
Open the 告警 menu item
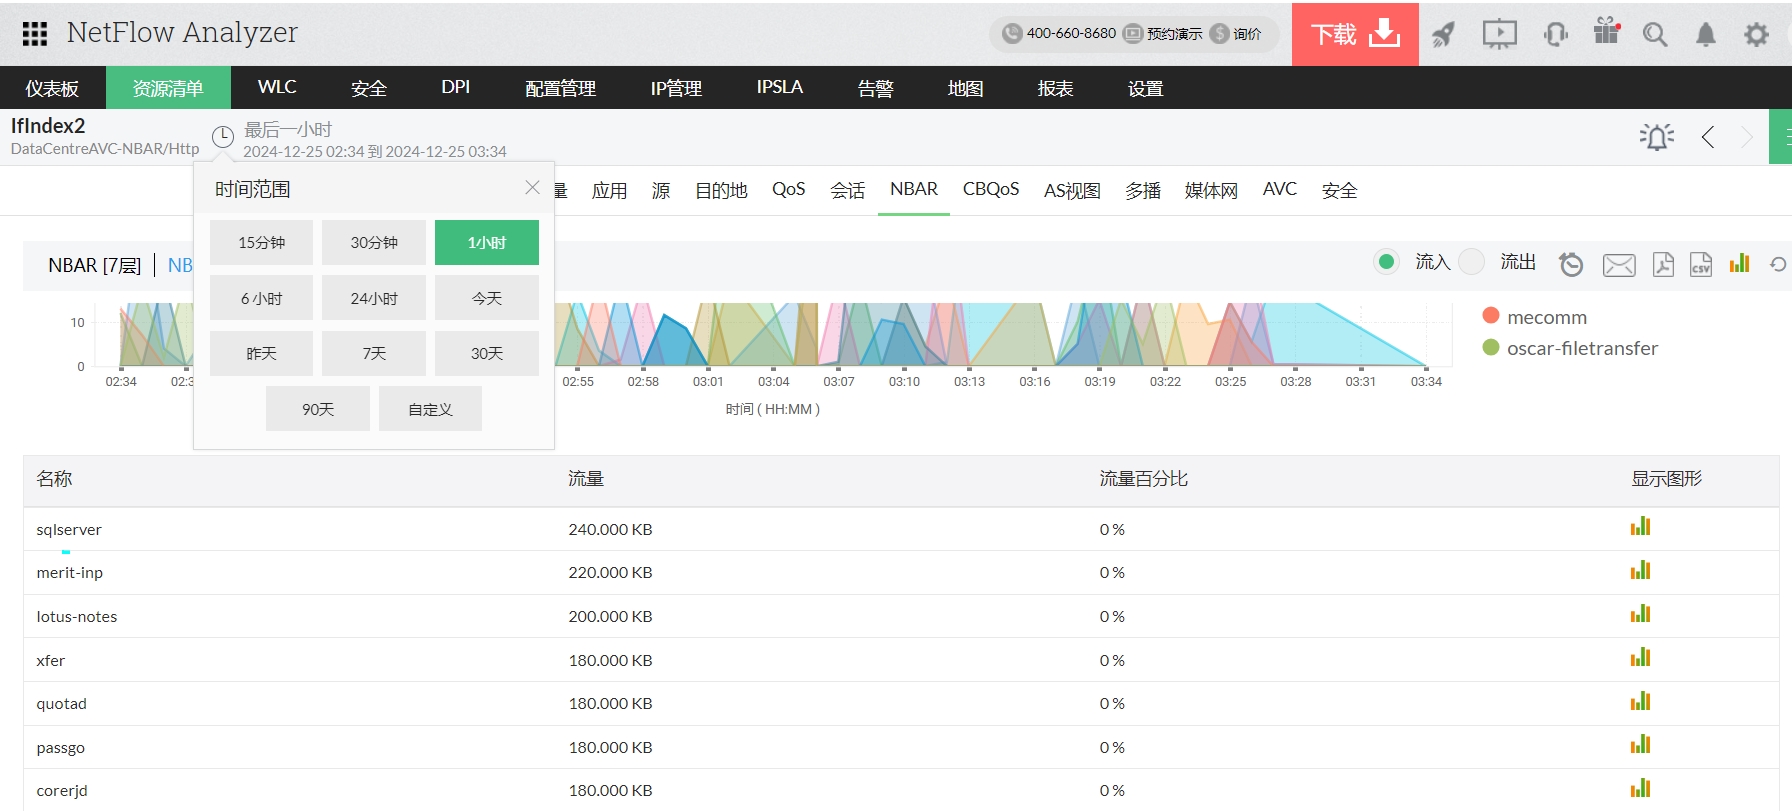[875, 88]
